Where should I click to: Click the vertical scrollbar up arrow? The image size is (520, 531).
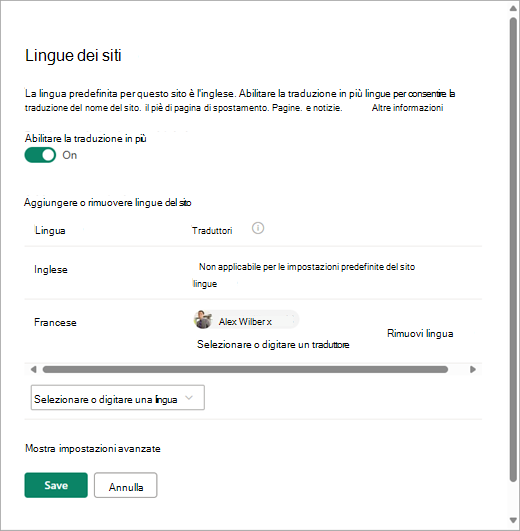(x=513, y=8)
